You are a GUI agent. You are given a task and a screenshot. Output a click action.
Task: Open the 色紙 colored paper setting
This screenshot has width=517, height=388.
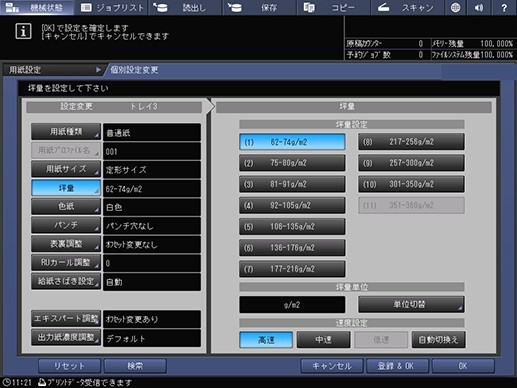pyautogui.click(x=66, y=206)
